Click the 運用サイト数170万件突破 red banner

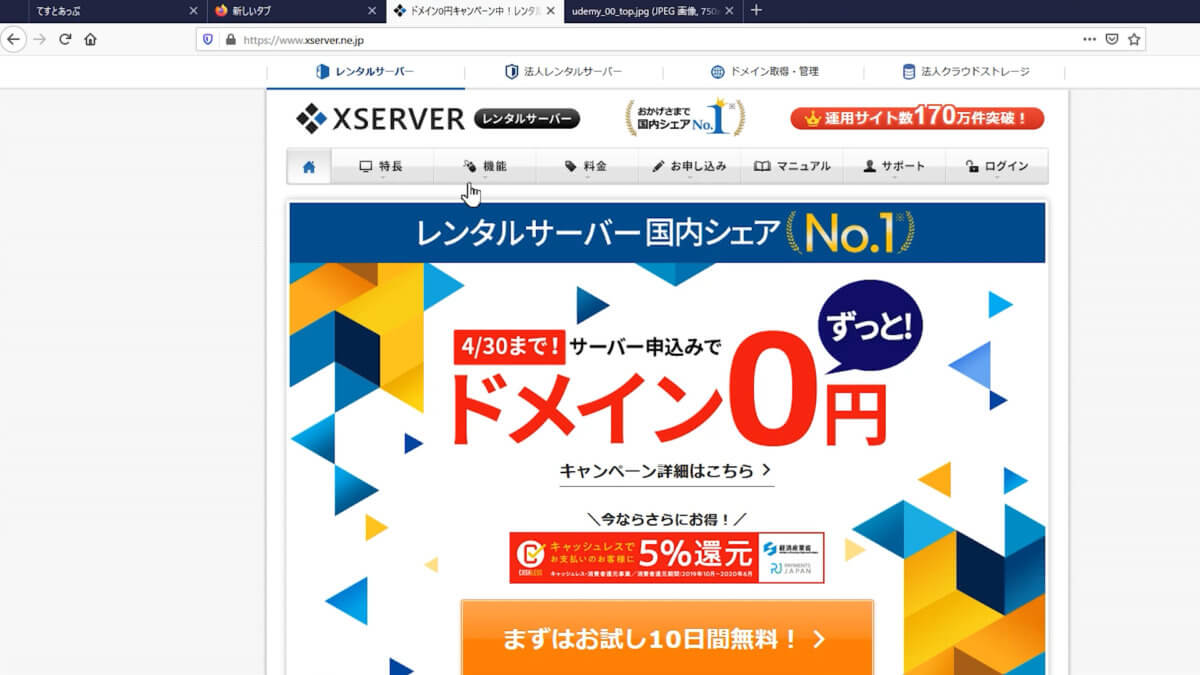(917, 118)
